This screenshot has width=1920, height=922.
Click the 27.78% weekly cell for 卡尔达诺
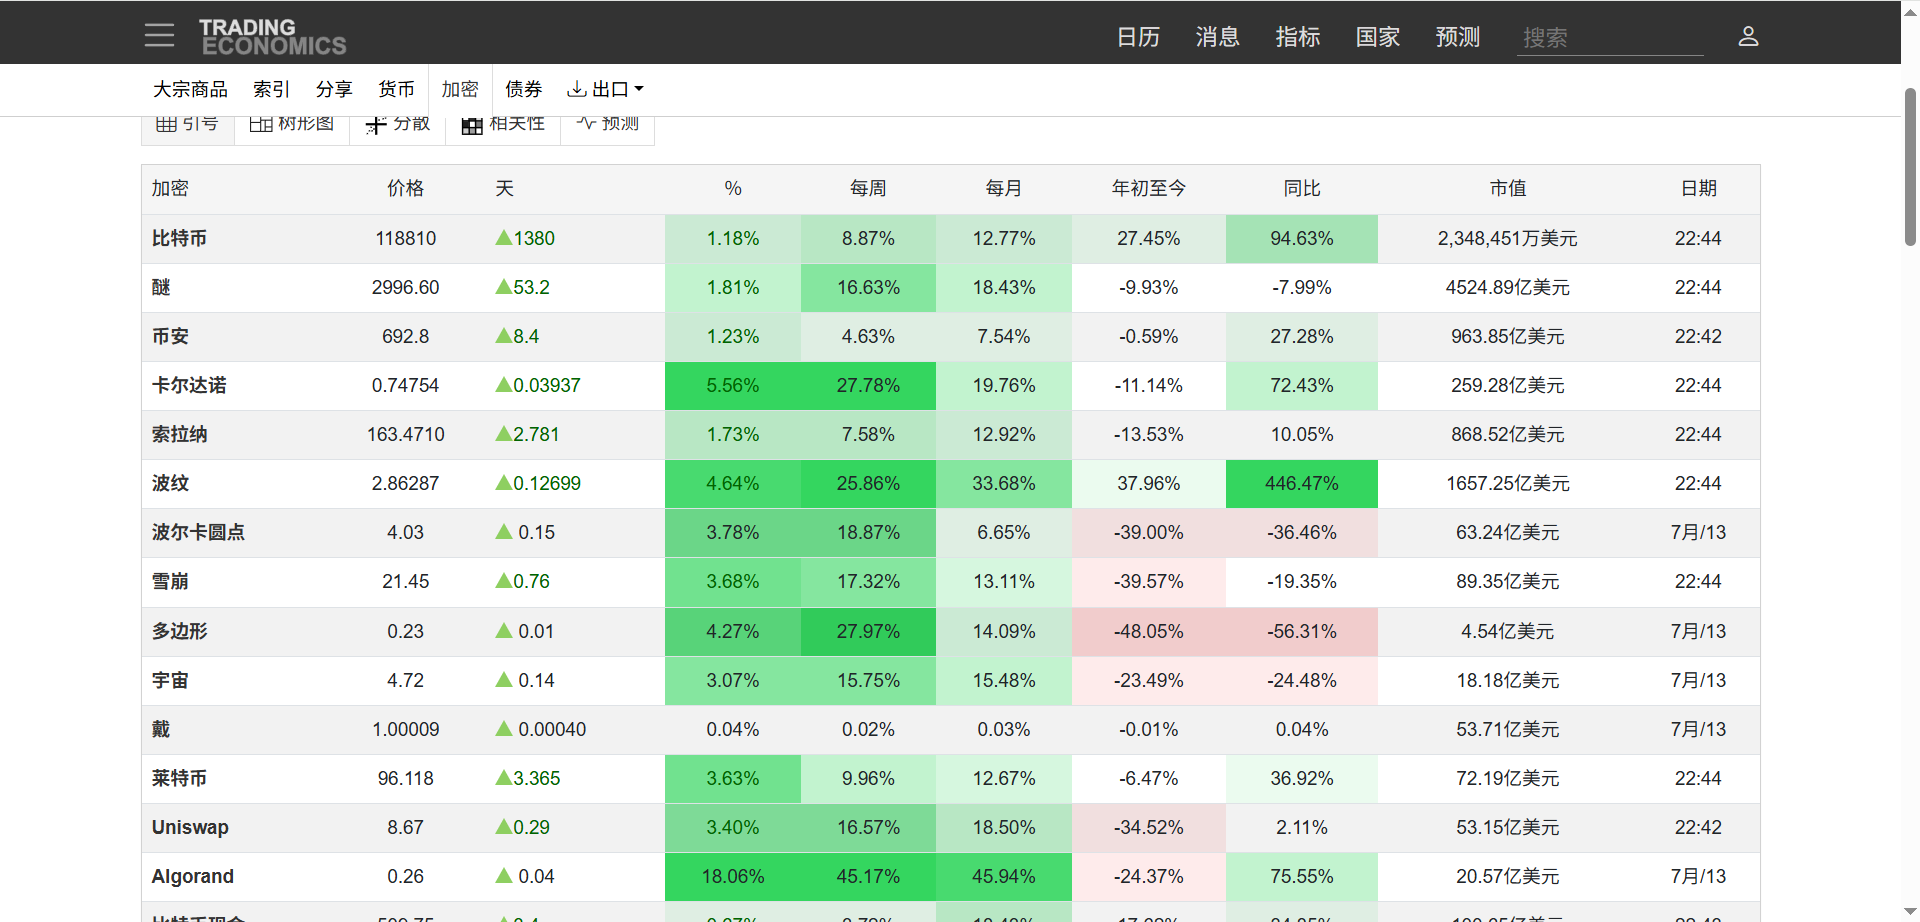click(x=868, y=385)
